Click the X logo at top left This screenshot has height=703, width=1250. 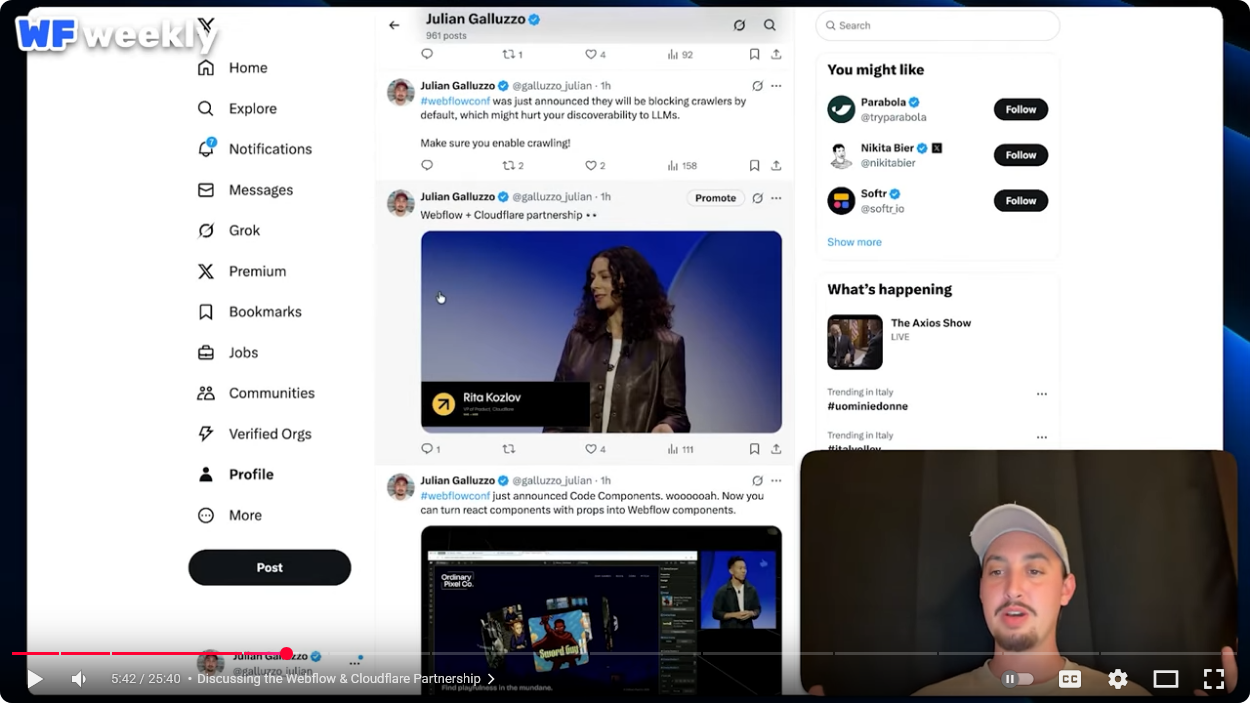[206, 26]
